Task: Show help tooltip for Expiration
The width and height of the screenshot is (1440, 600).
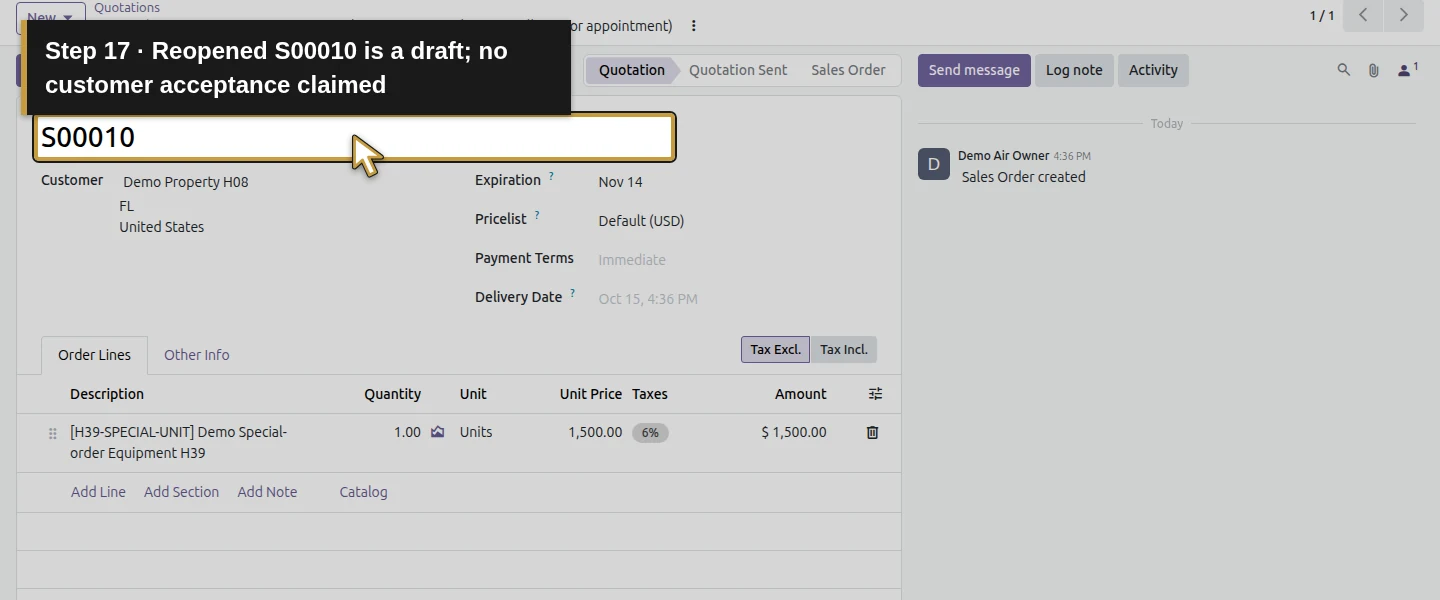Action: click(551, 177)
